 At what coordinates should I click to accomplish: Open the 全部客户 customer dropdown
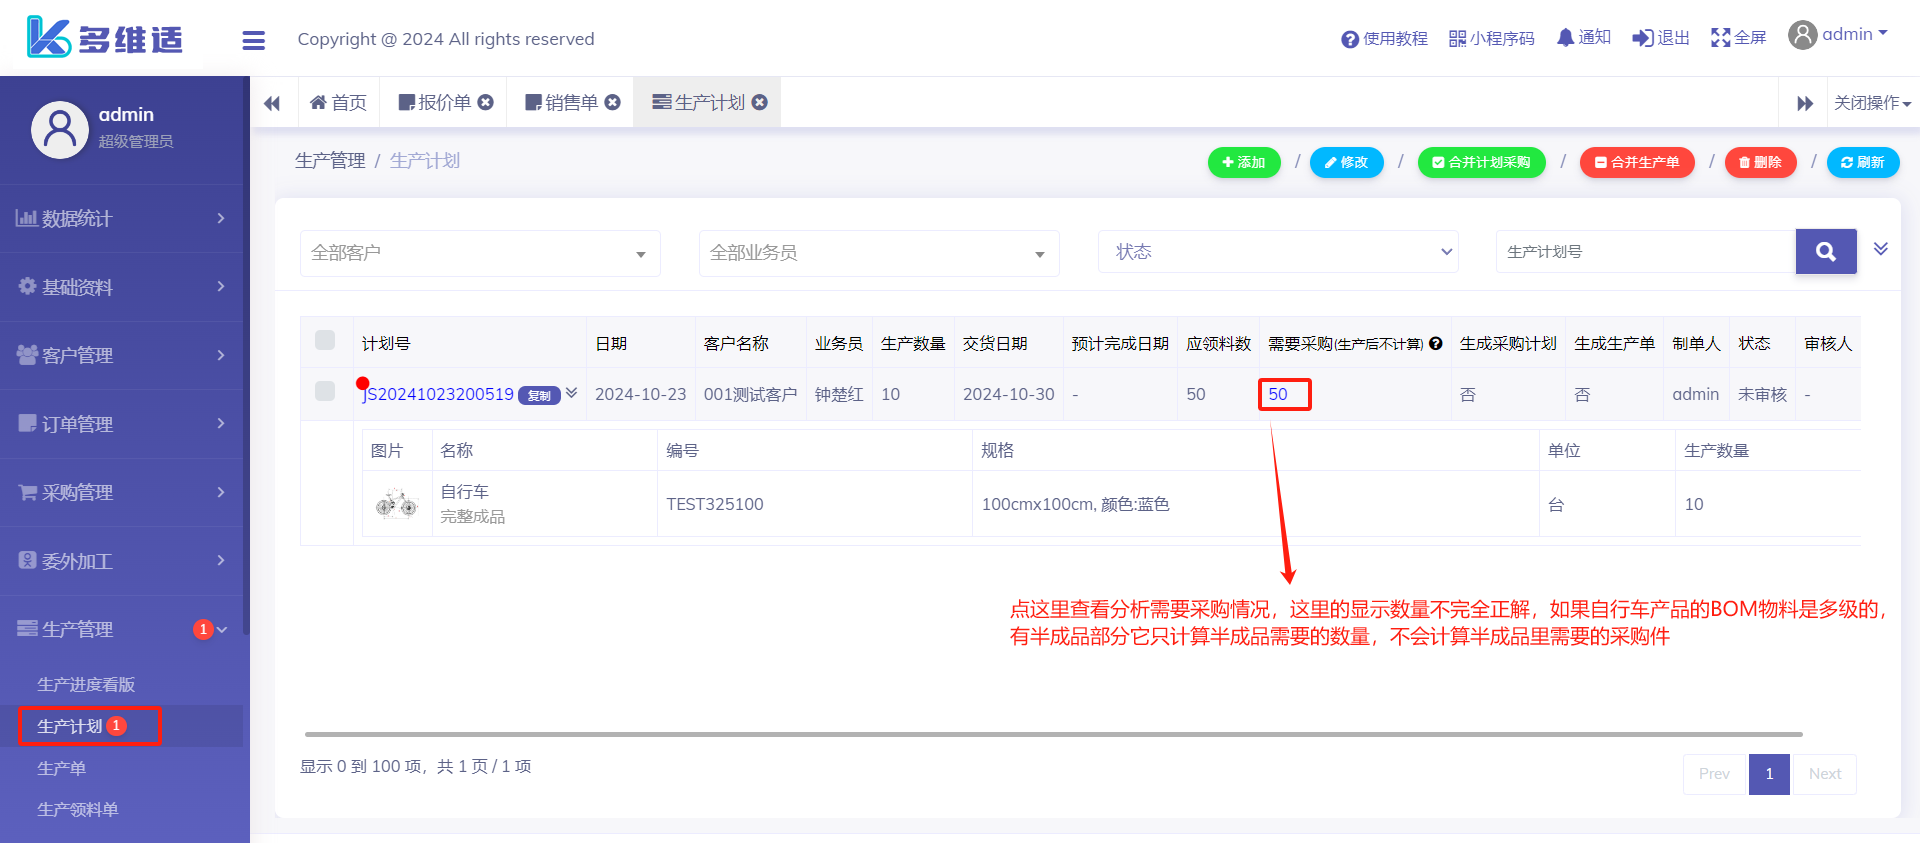click(x=480, y=253)
